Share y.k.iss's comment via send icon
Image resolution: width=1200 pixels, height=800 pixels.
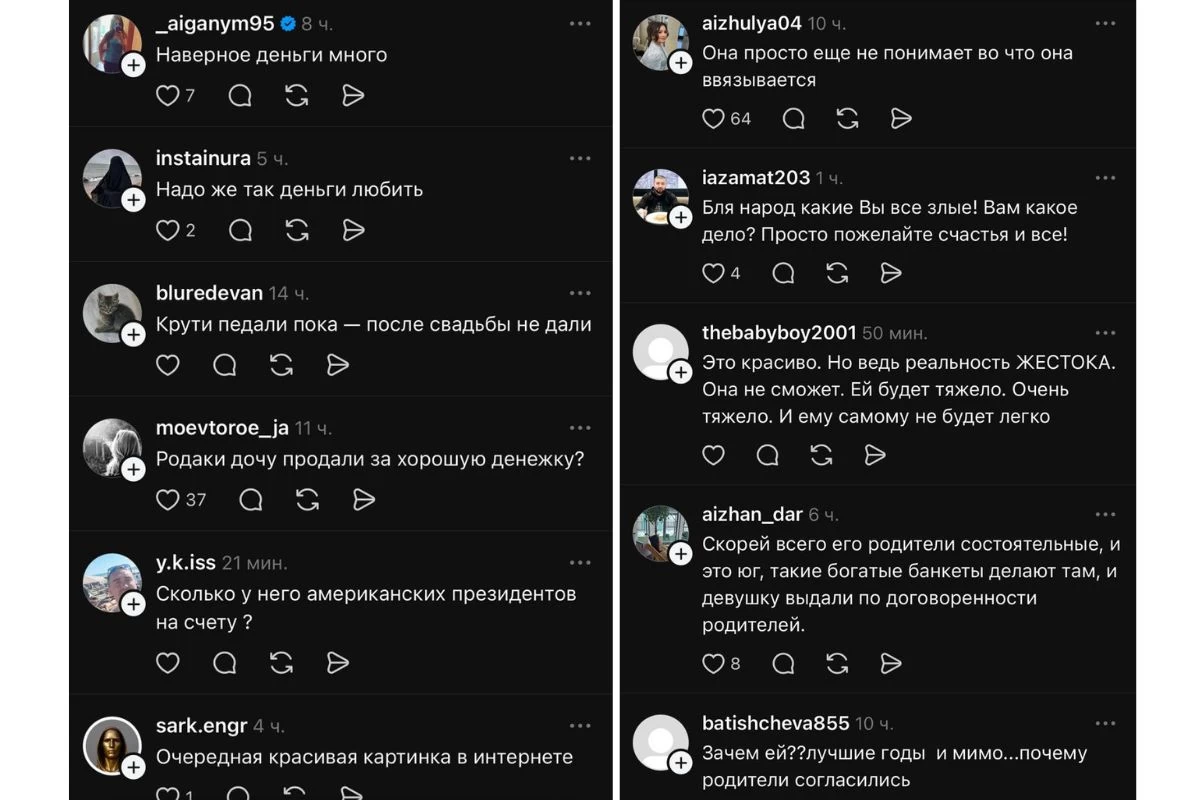pos(337,662)
